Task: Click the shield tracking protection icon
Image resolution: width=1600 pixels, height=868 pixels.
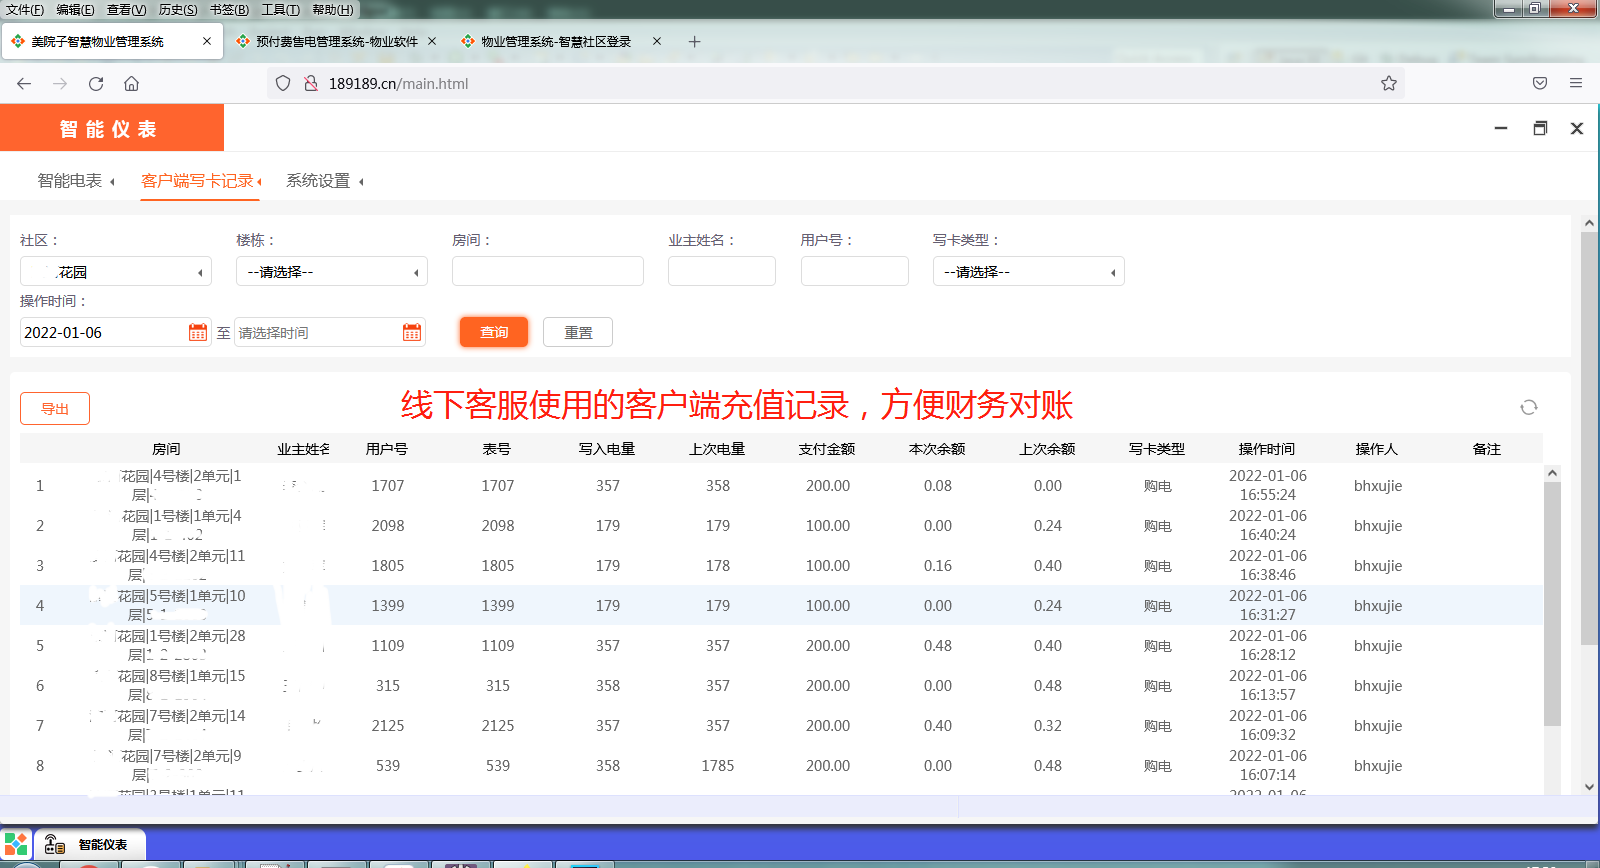Action: (283, 84)
